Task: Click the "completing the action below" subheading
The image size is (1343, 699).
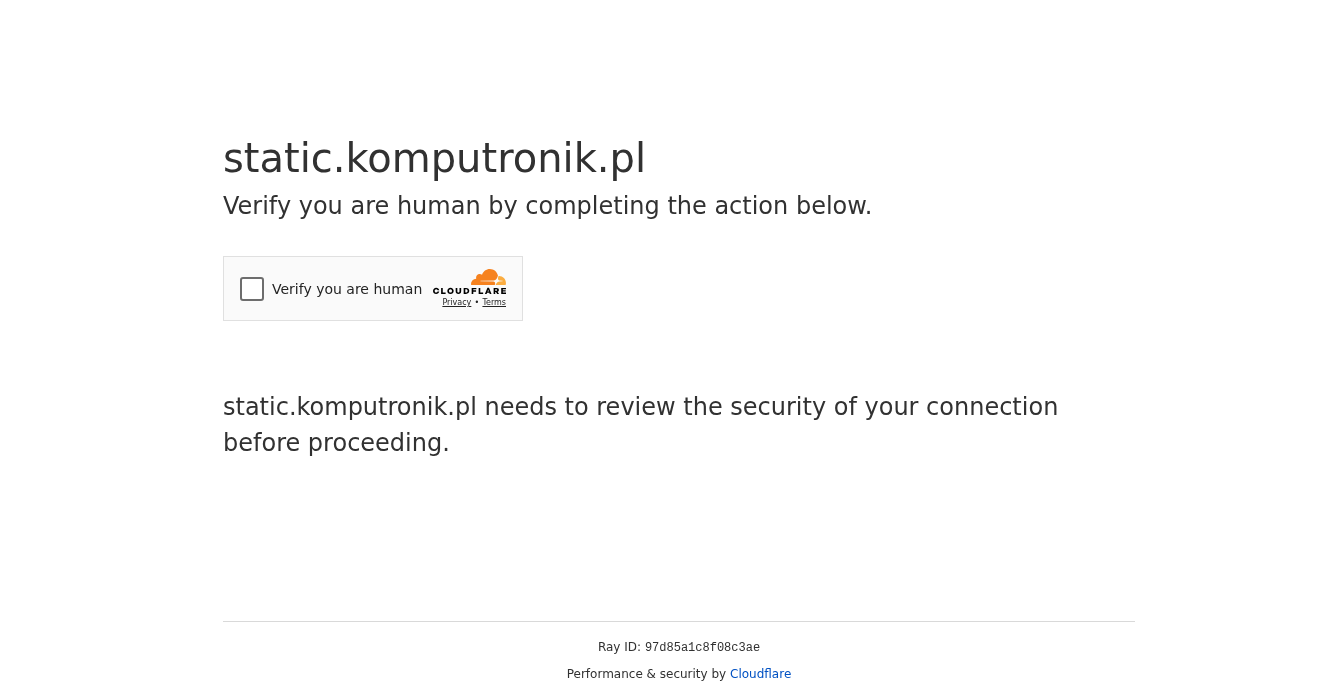Action: pyautogui.click(x=698, y=206)
